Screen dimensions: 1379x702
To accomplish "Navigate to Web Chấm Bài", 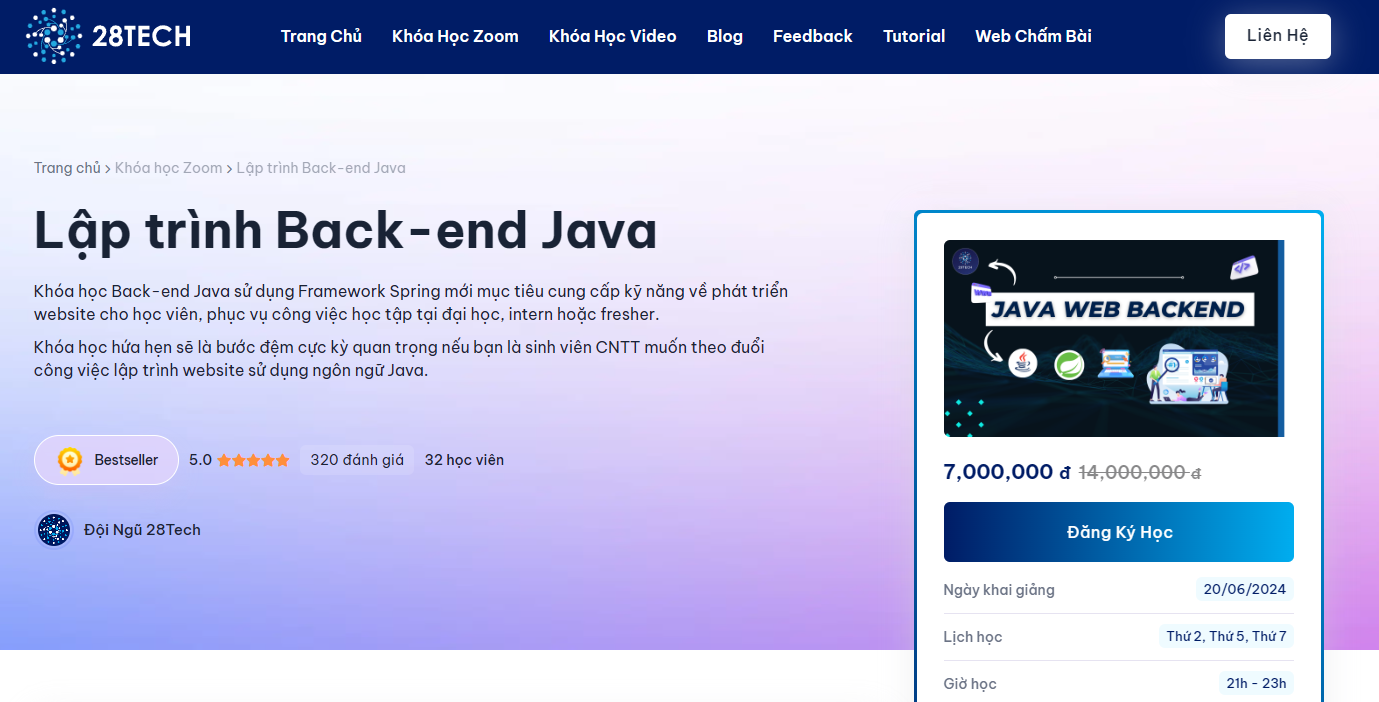I will pos(1033,36).
